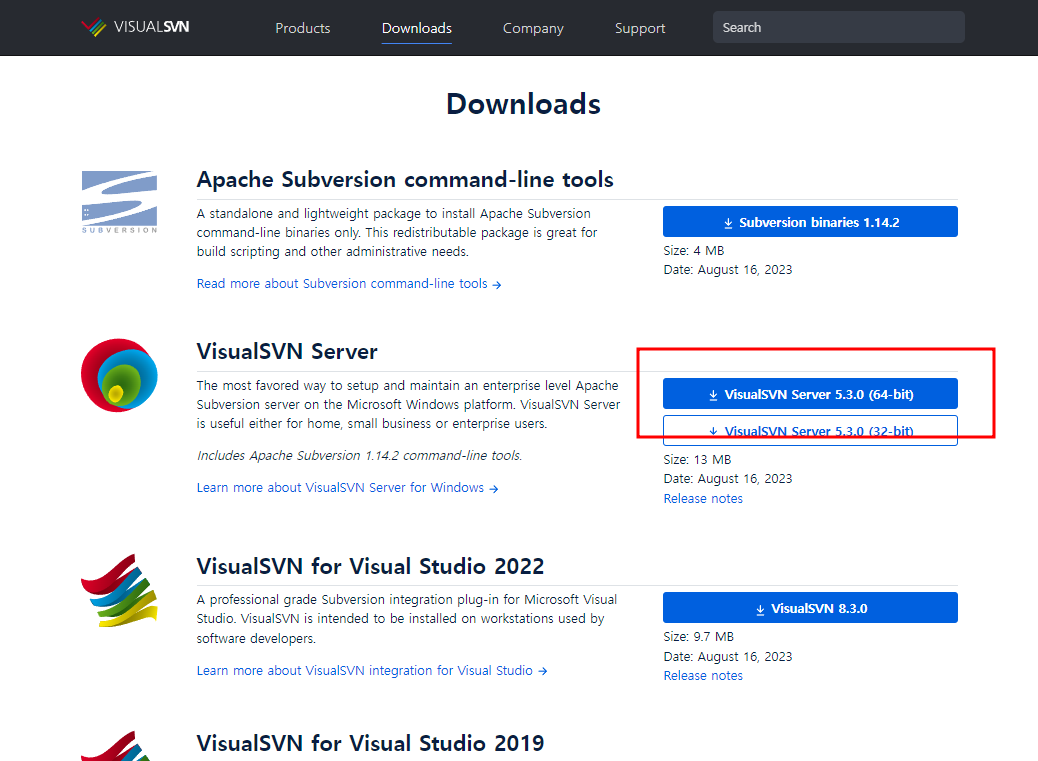This screenshot has width=1038, height=761.
Task: Download VisualSVN 8.3.0
Action: point(810,607)
